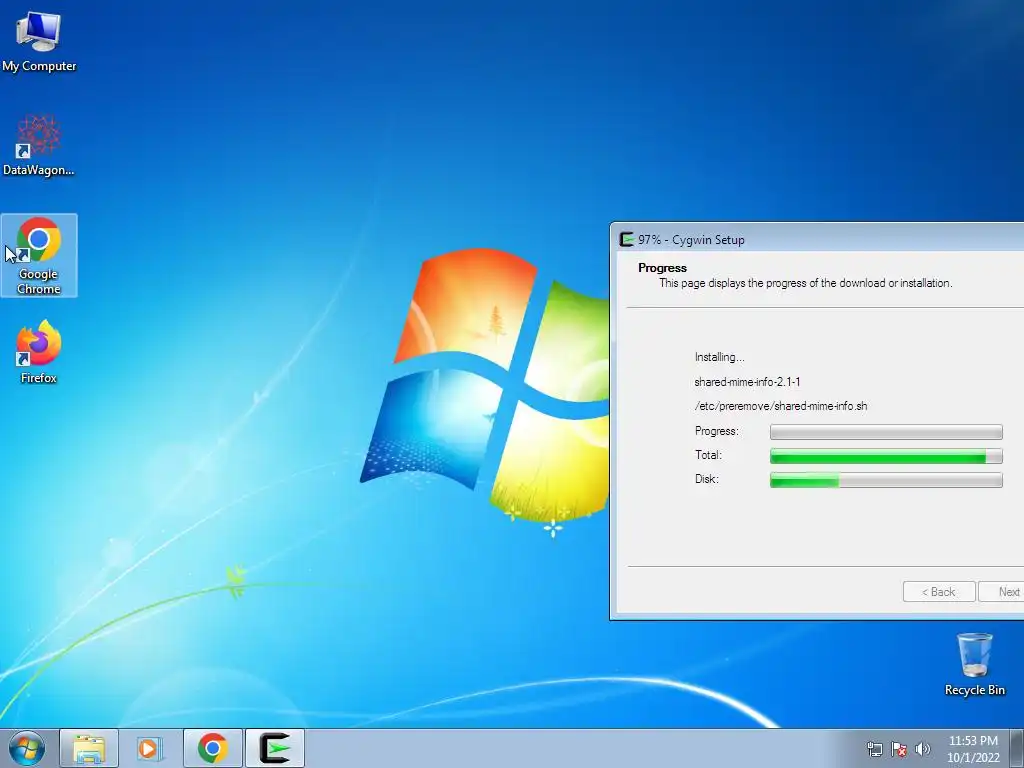Switch to Cygwin Setup taskbar button
This screenshot has height=768, width=1024.
pyautogui.click(x=274, y=748)
